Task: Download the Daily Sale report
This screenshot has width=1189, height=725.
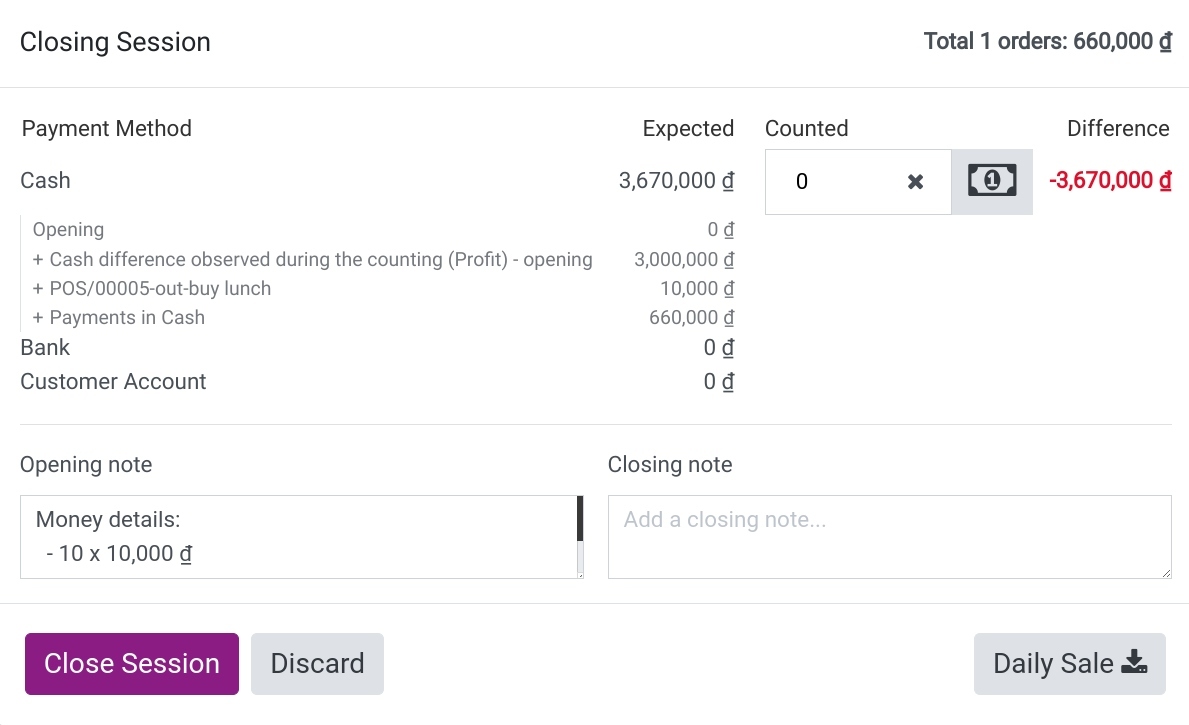Action: 1069,664
